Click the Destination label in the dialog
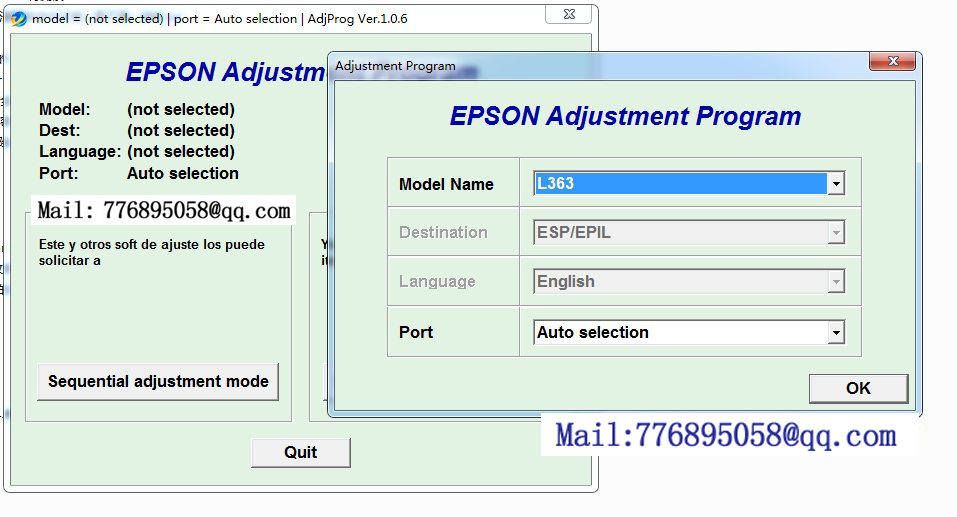The height and width of the screenshot is (517, 957). tap(443, 233)
